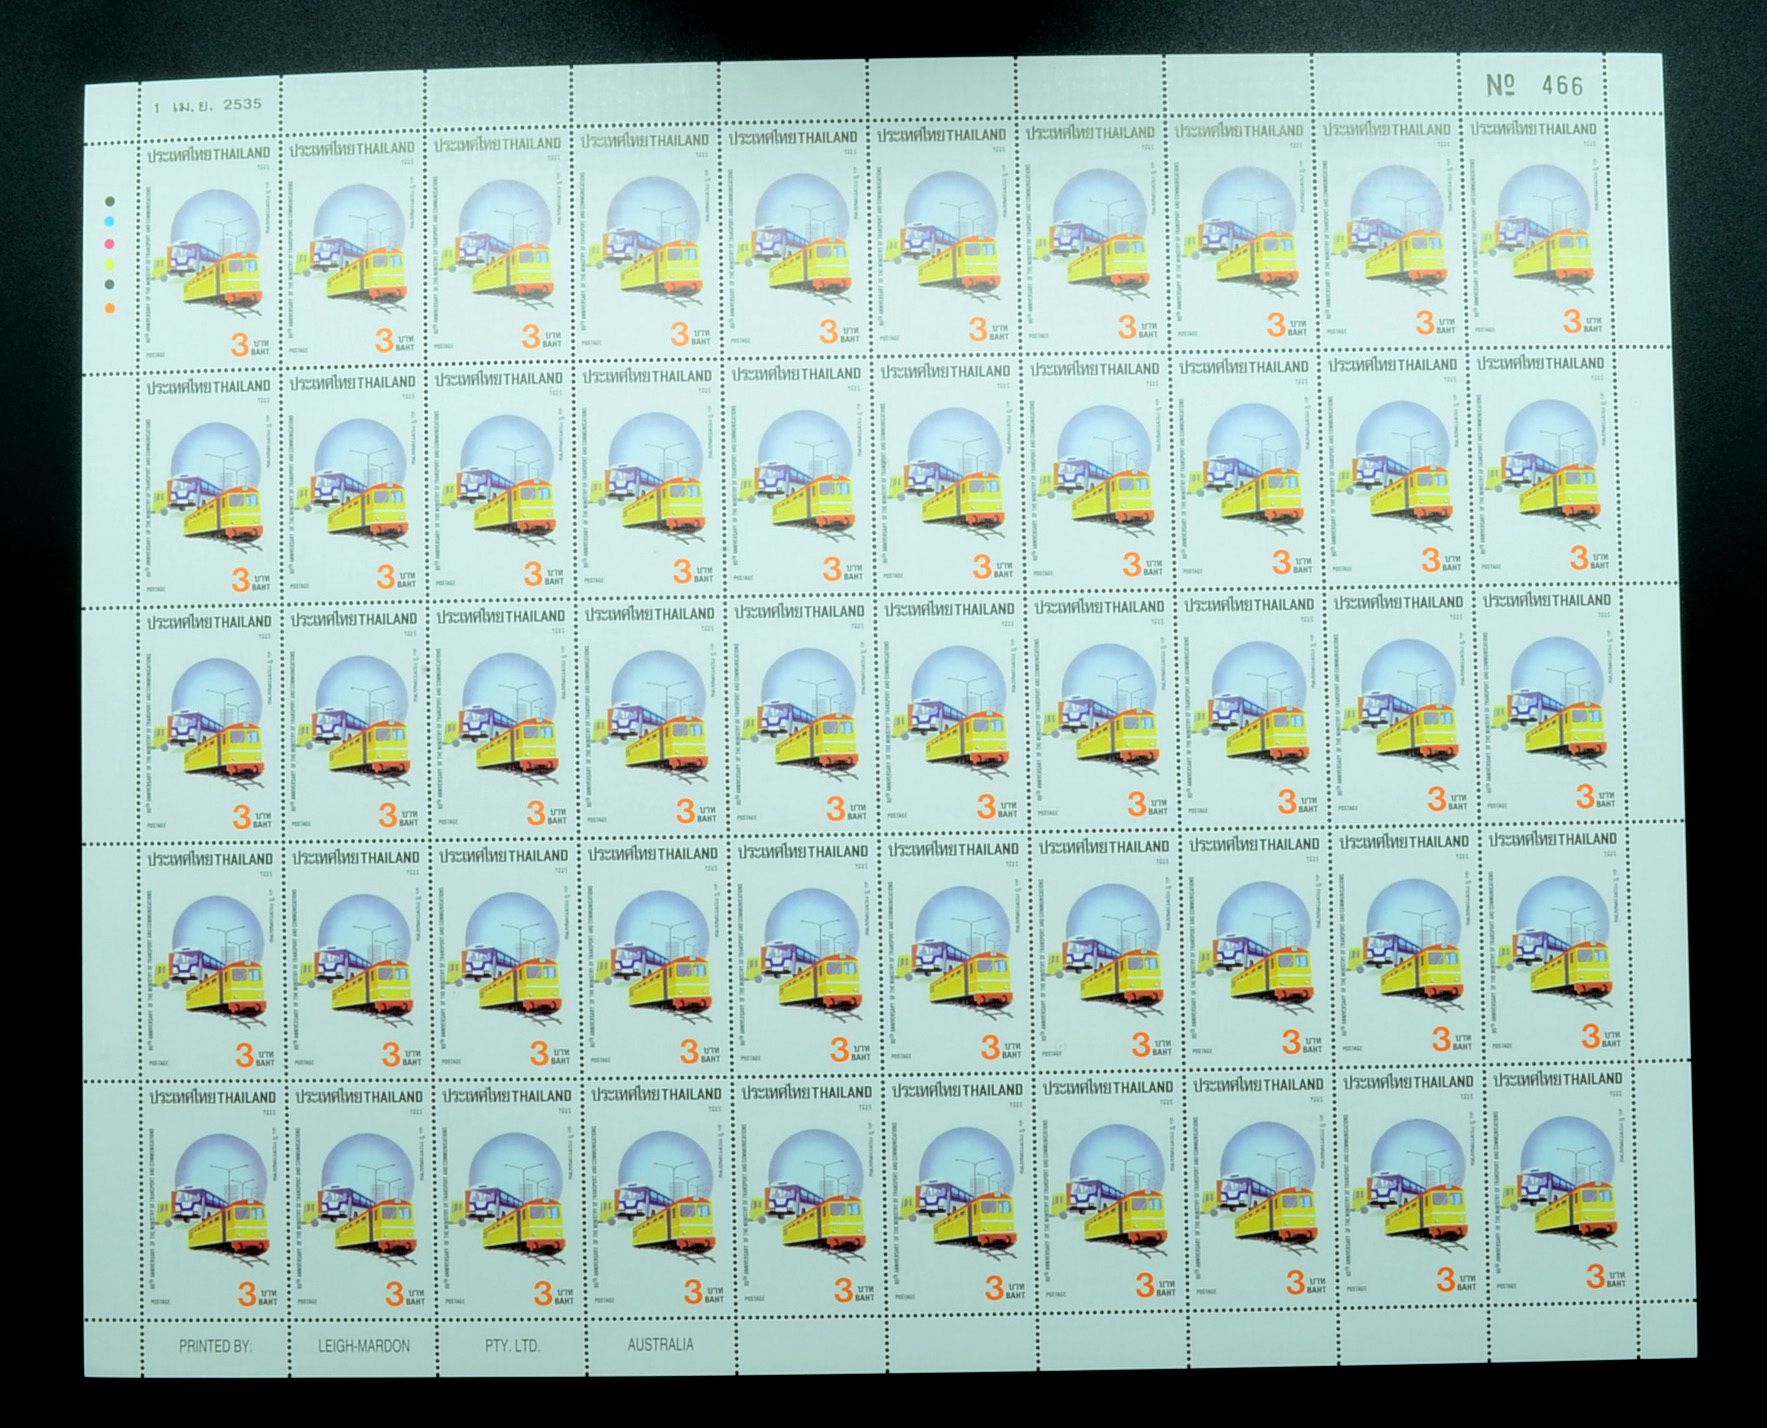Click the topmost dark olive registration dot
This screenshot has height=1428, width=1767.
point(110,201)
